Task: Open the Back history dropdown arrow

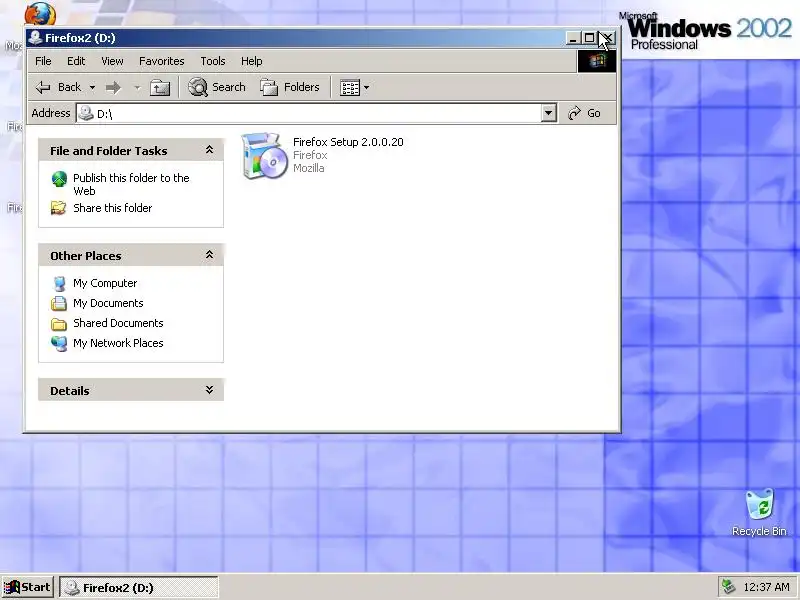Action: [x=92, y=87]
